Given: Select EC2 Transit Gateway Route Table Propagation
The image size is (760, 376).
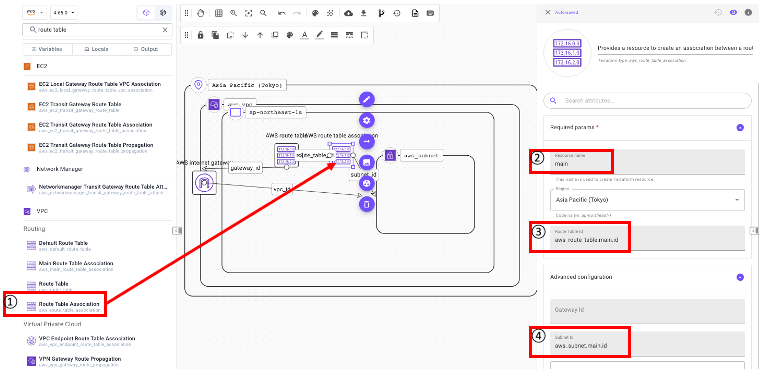Looking at the screenshot, I should [90, 147].
